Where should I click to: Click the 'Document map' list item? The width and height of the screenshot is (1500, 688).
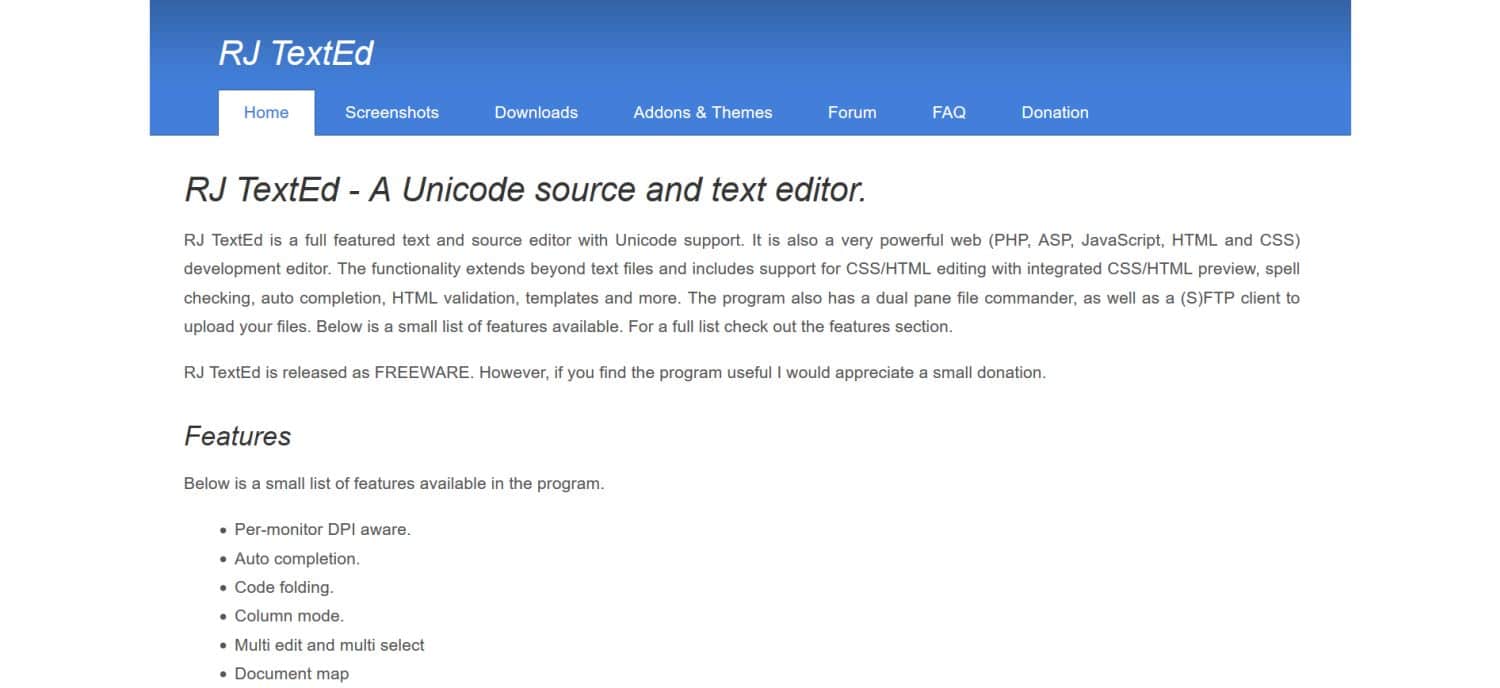click(x=291, y=674)
